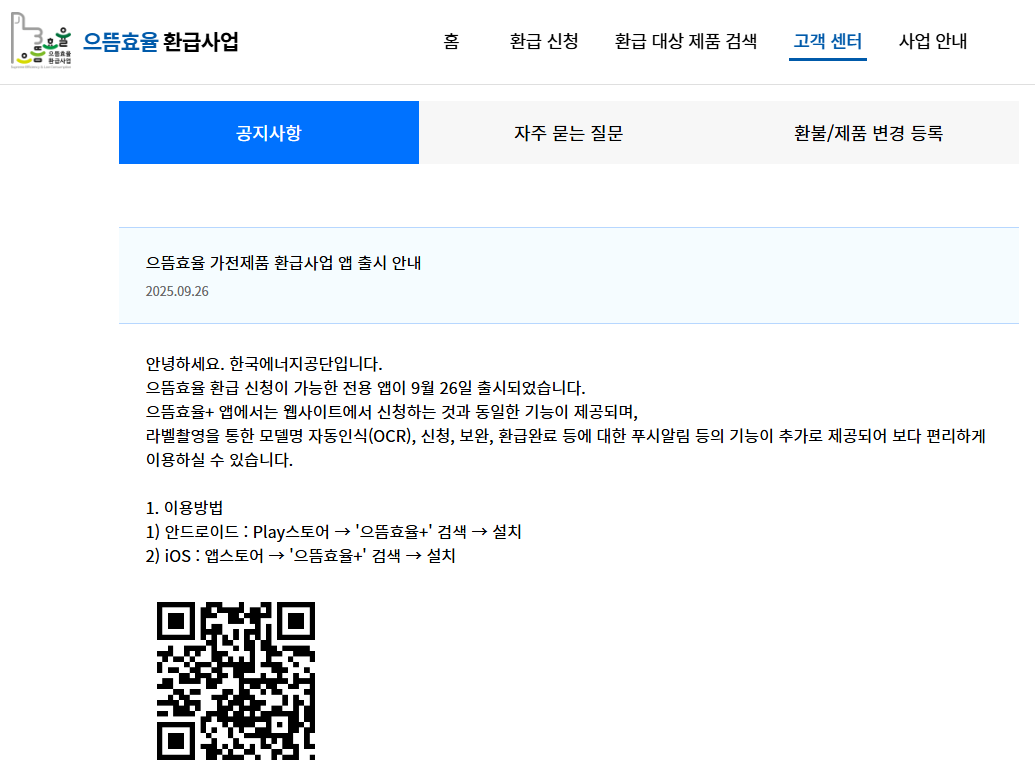Switch to the 자주 묻는 질문 tab

coord(568,133)
